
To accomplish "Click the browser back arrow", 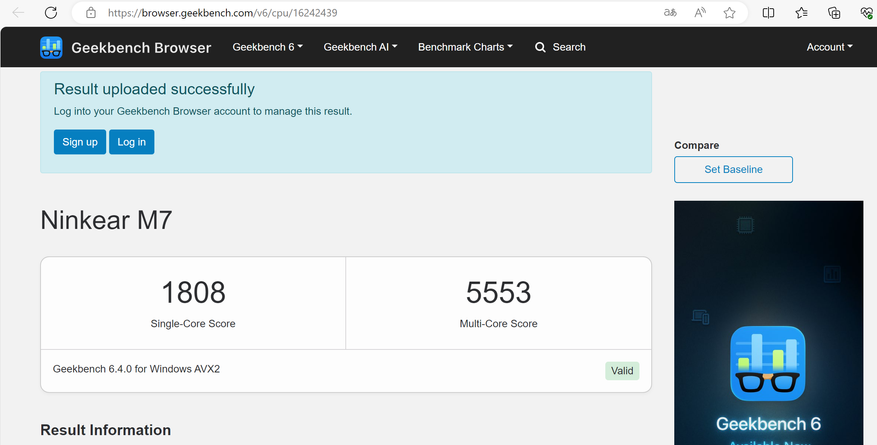I will click(18, 12).
